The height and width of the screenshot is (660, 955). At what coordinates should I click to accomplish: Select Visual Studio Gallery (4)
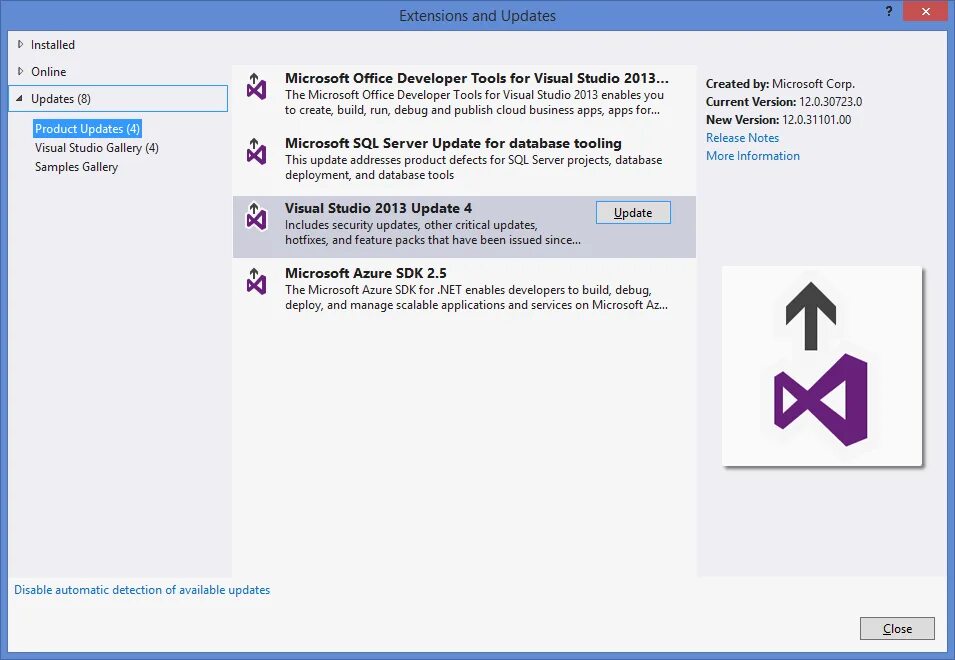pos(97,147)
